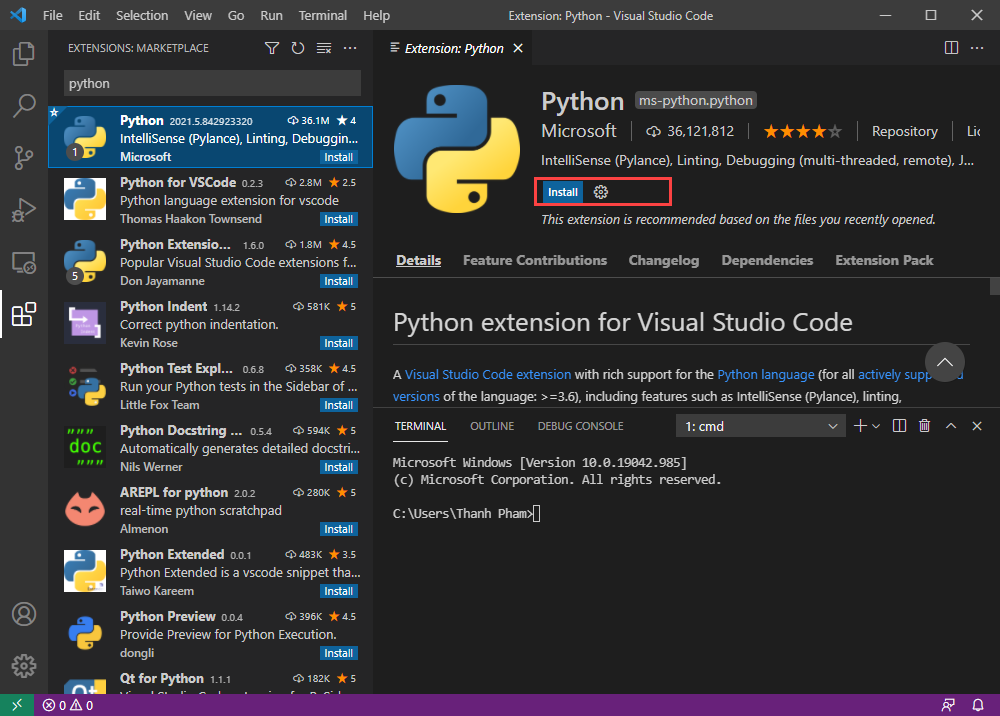Close the terminal panel

click(977, 426)
